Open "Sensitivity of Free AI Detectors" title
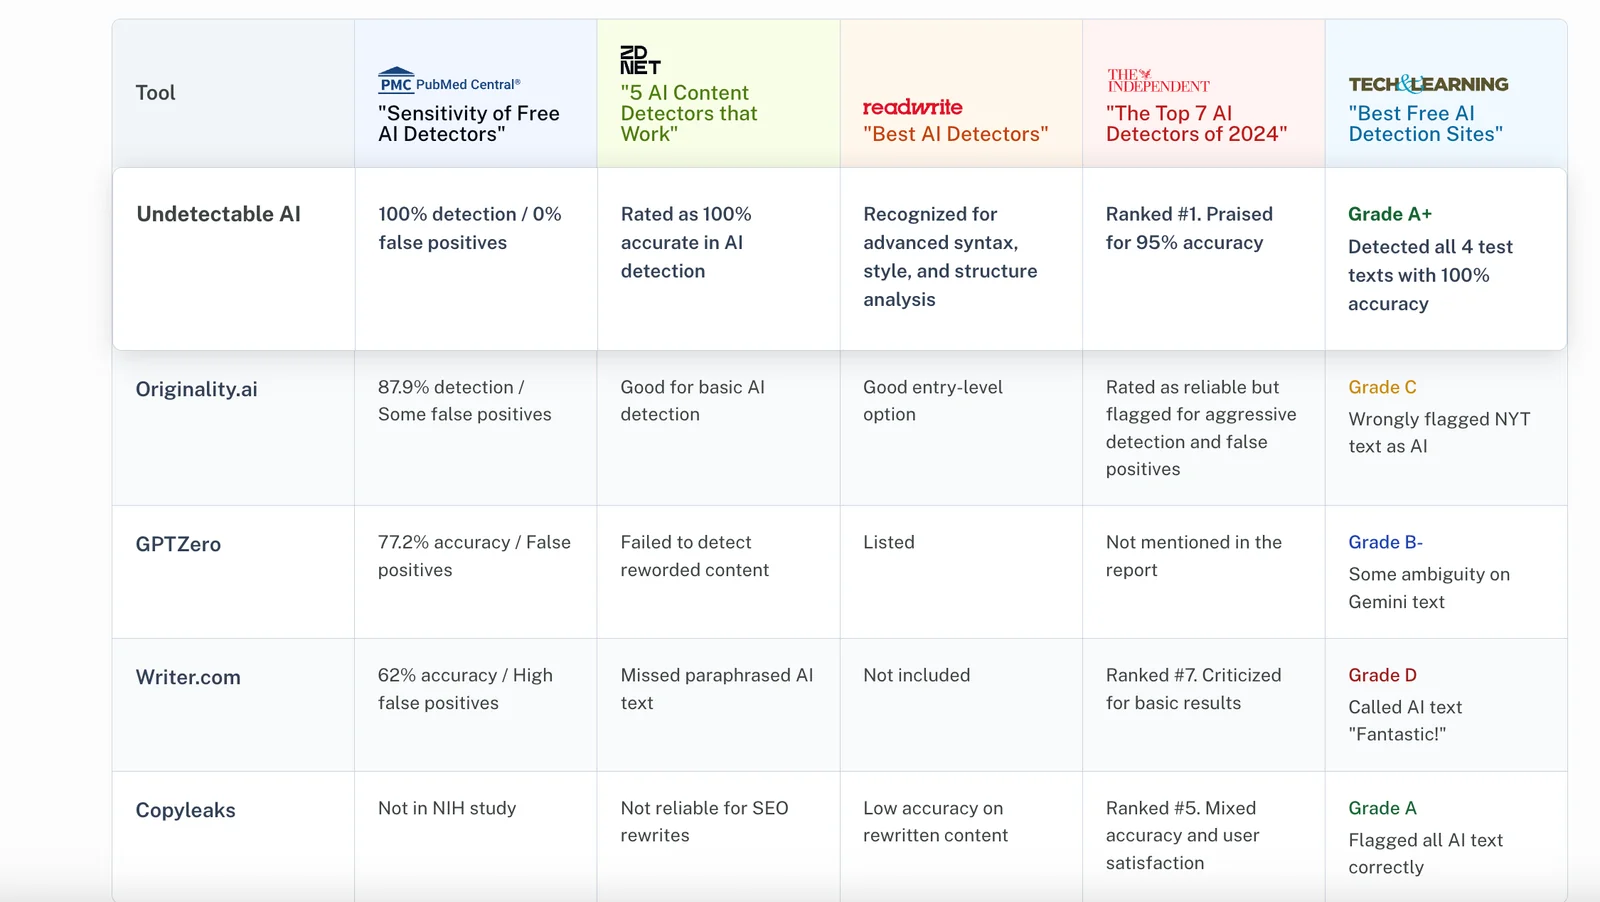Viewport: 1600px width, 902px height. tap(468, 124)
